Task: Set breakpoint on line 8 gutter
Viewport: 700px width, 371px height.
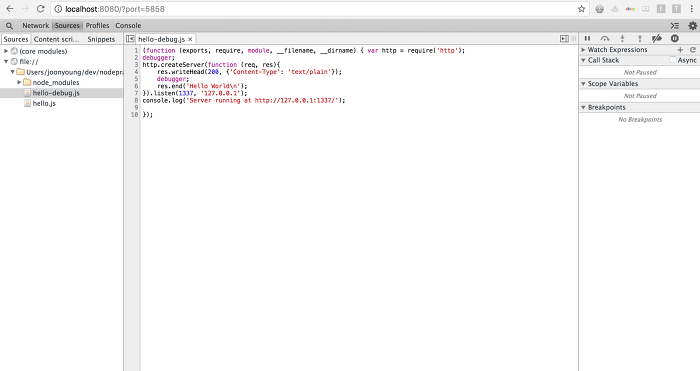Action: coord(136,100)
